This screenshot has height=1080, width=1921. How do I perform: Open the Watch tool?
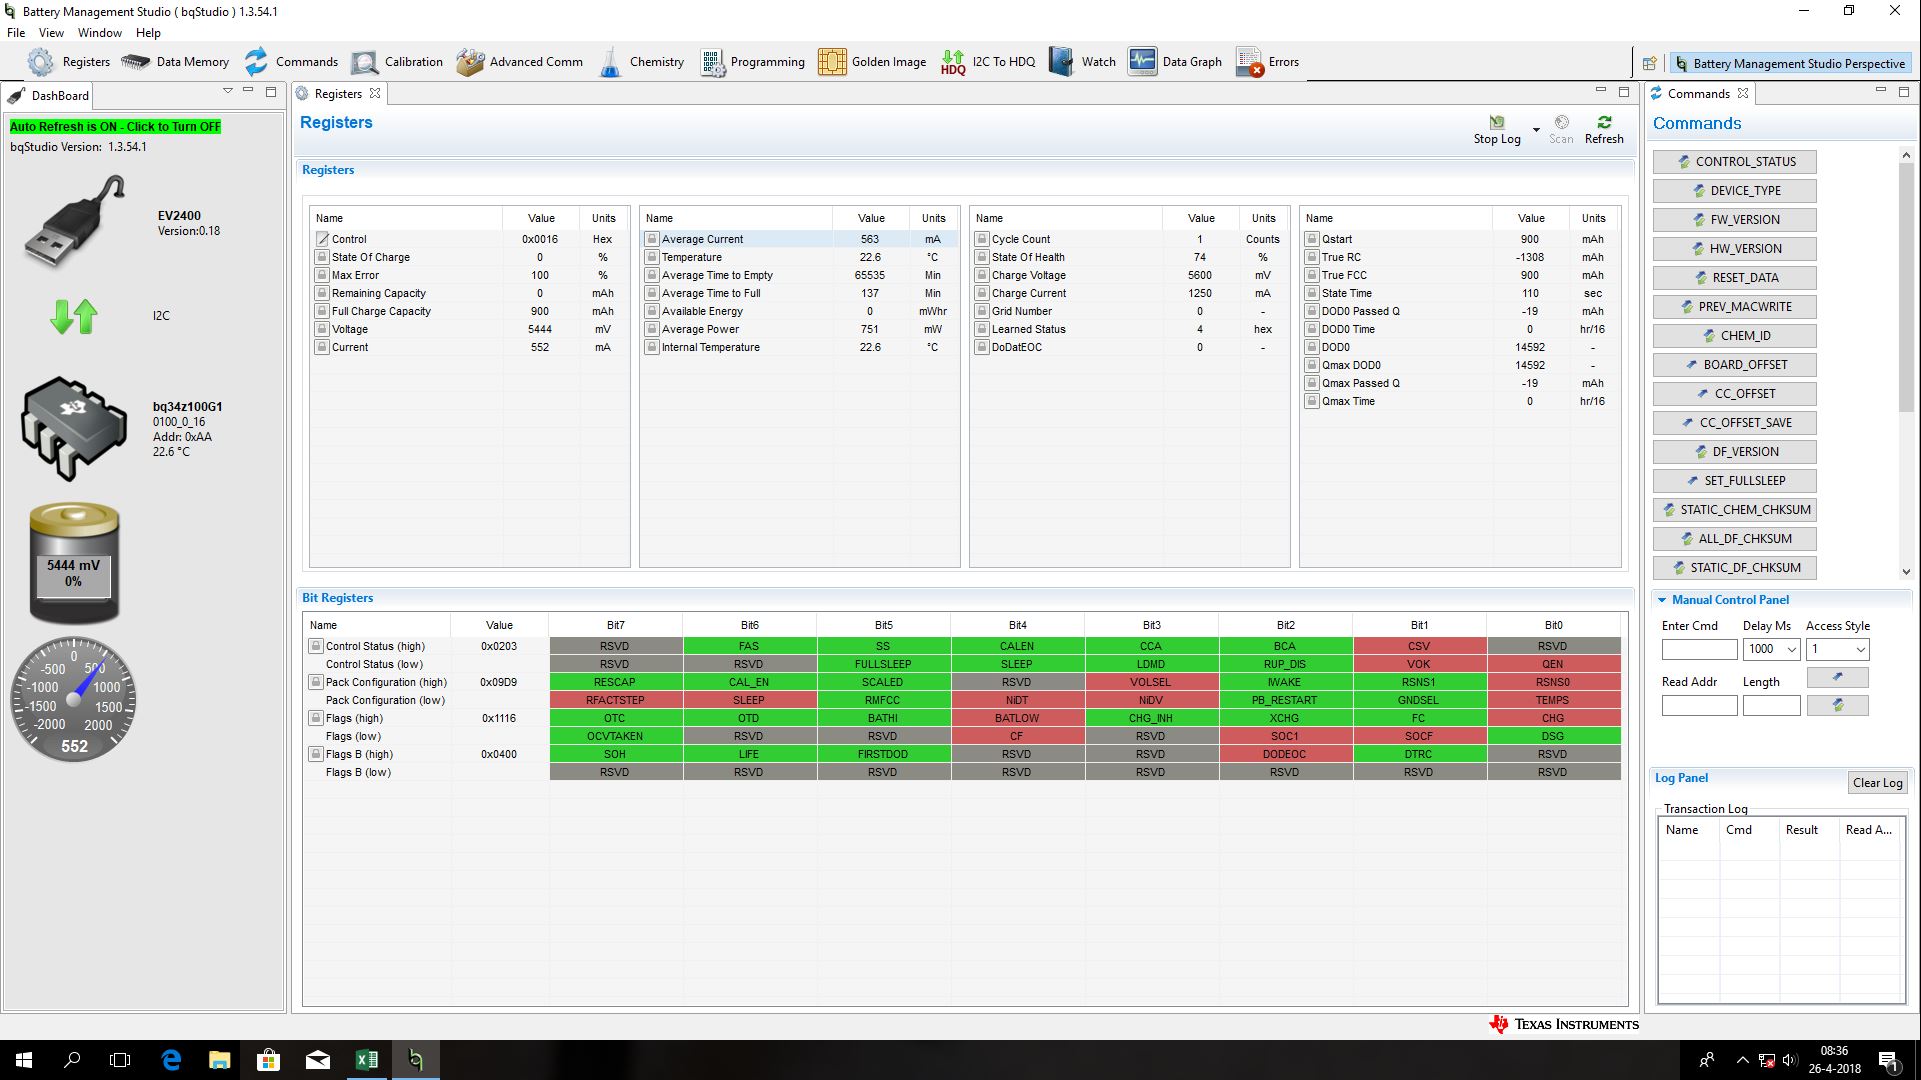pos(1082,62)
